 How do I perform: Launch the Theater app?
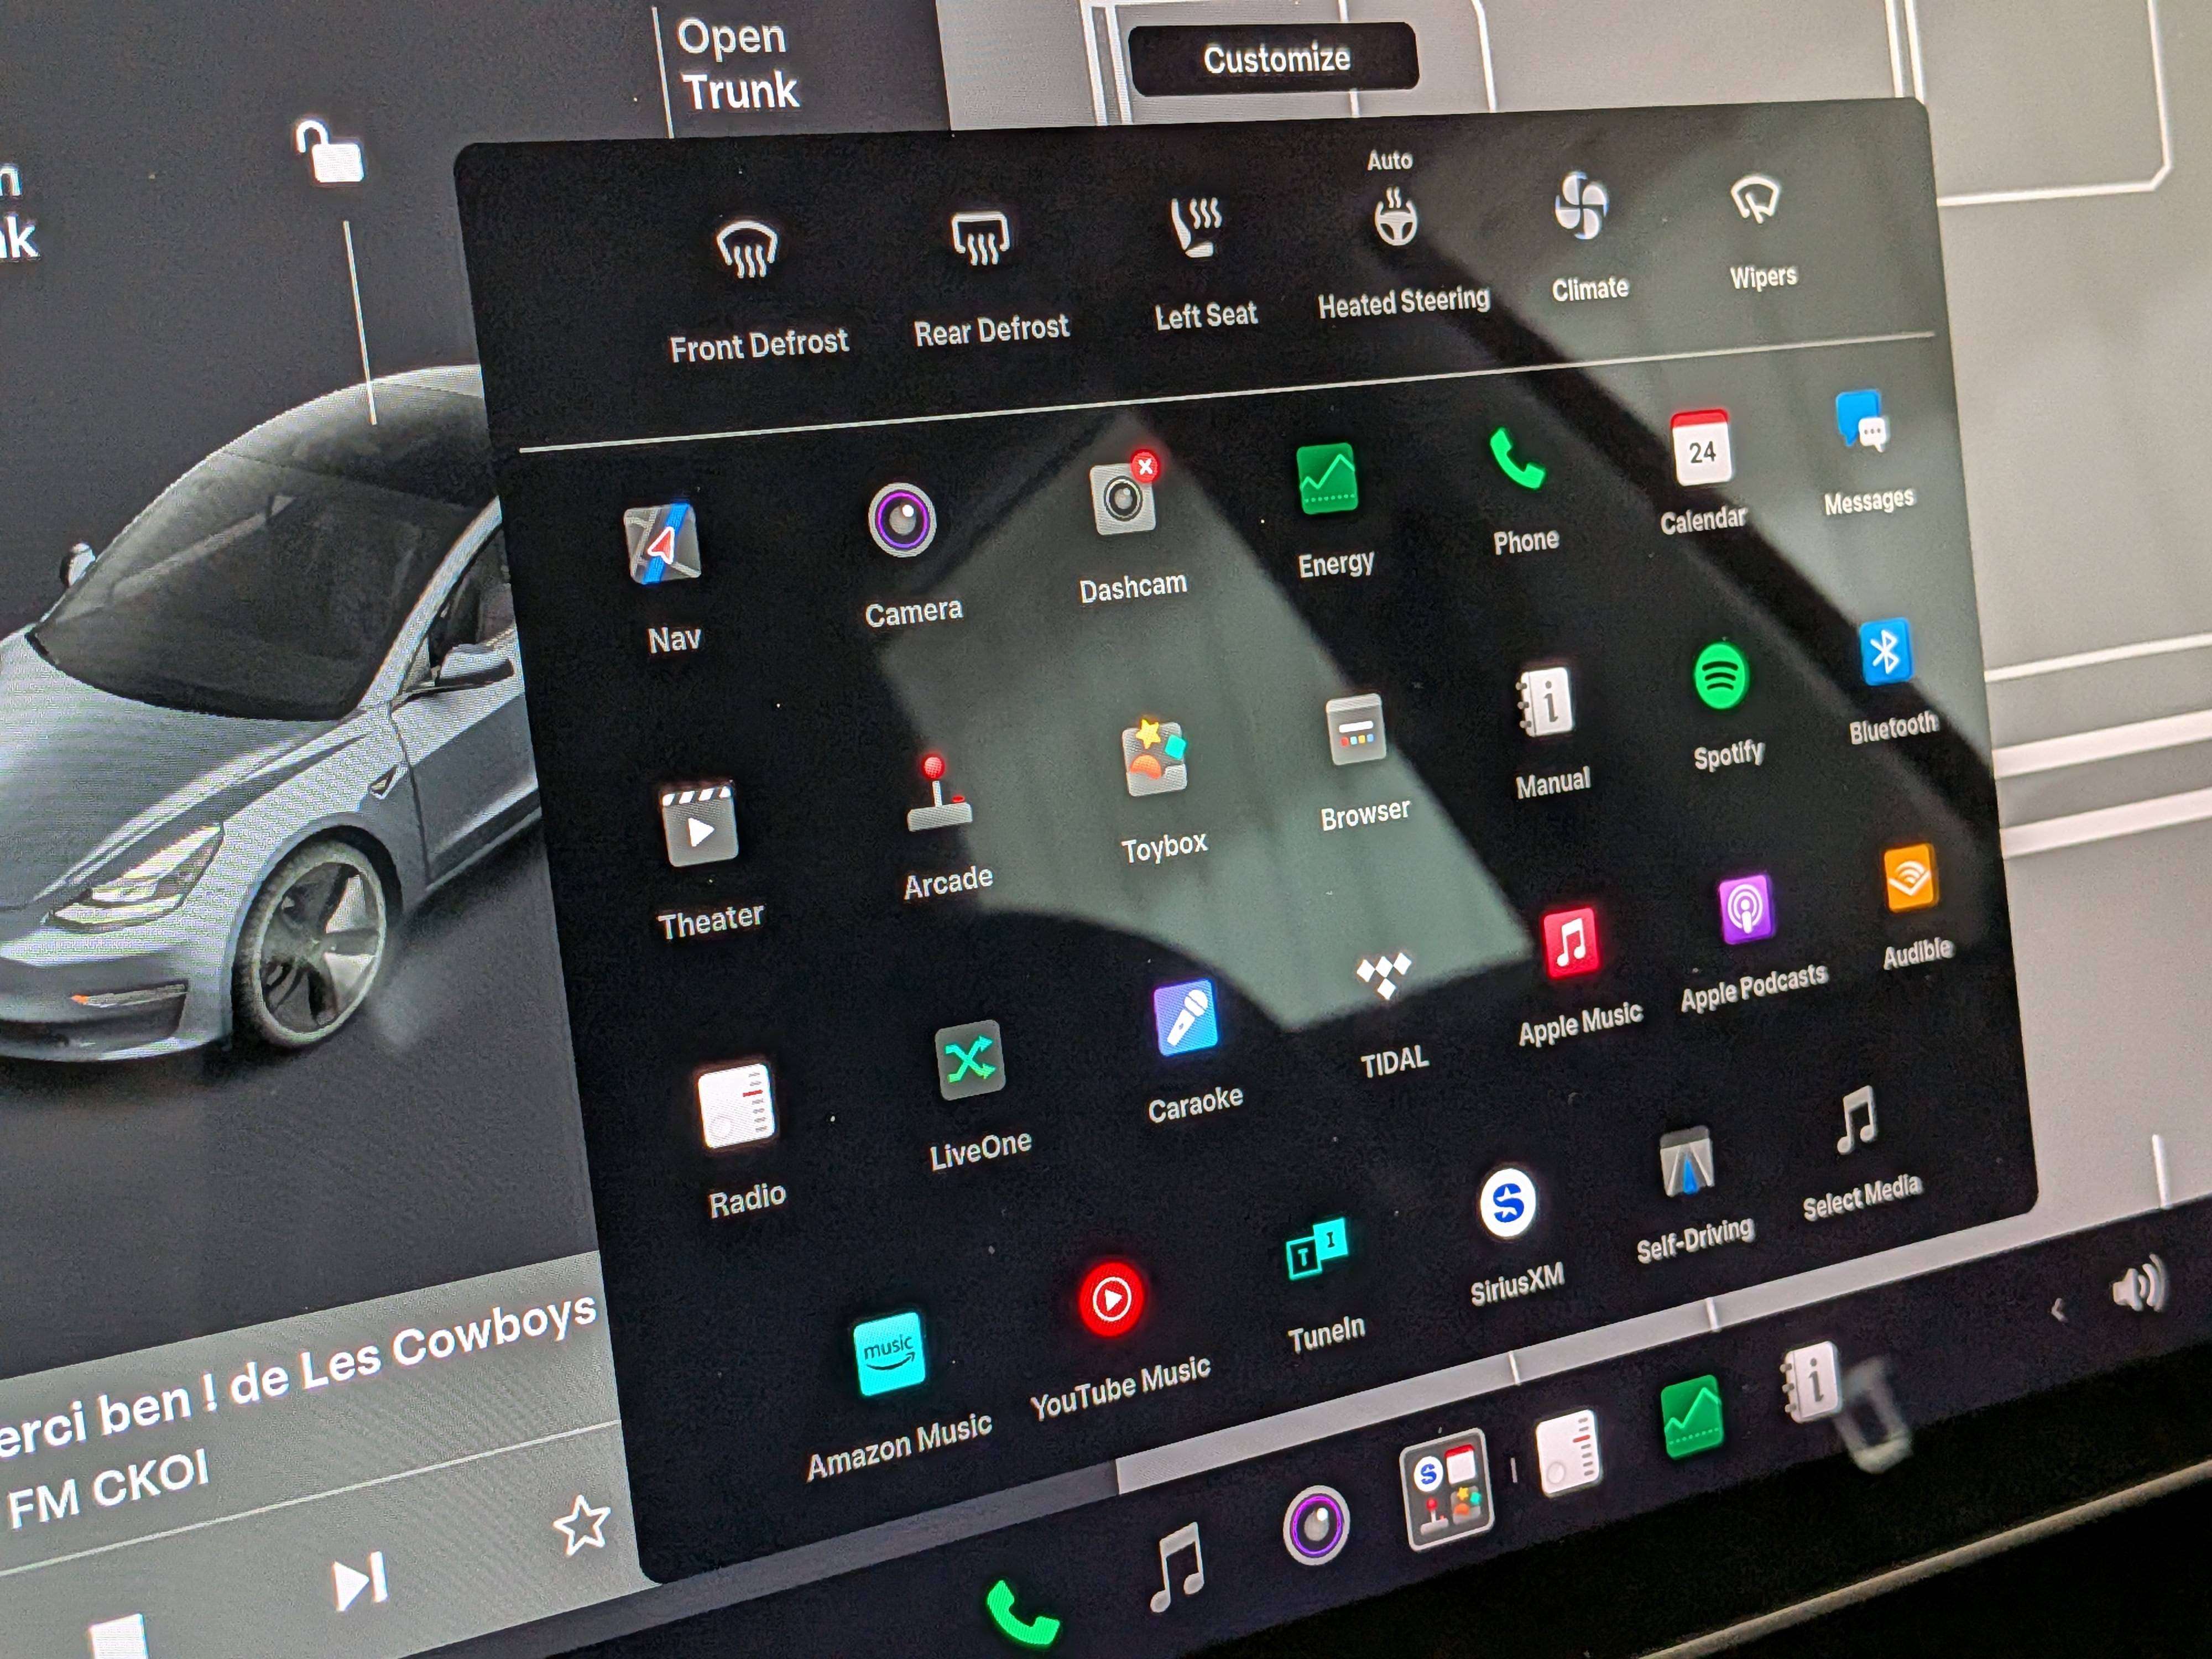tap(699, 824)
